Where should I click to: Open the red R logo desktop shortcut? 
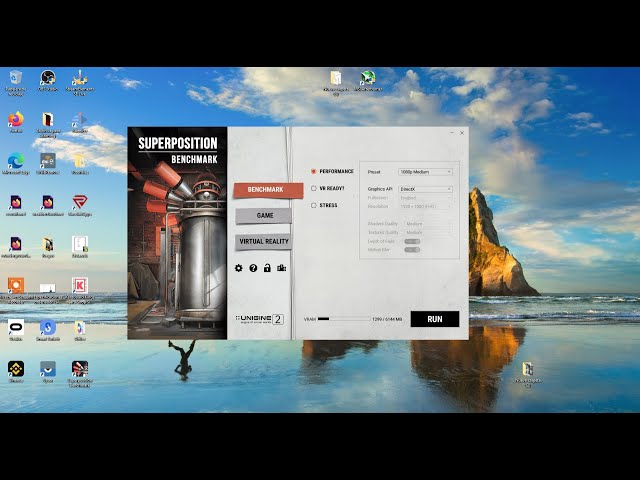click(x=80, y=202)
